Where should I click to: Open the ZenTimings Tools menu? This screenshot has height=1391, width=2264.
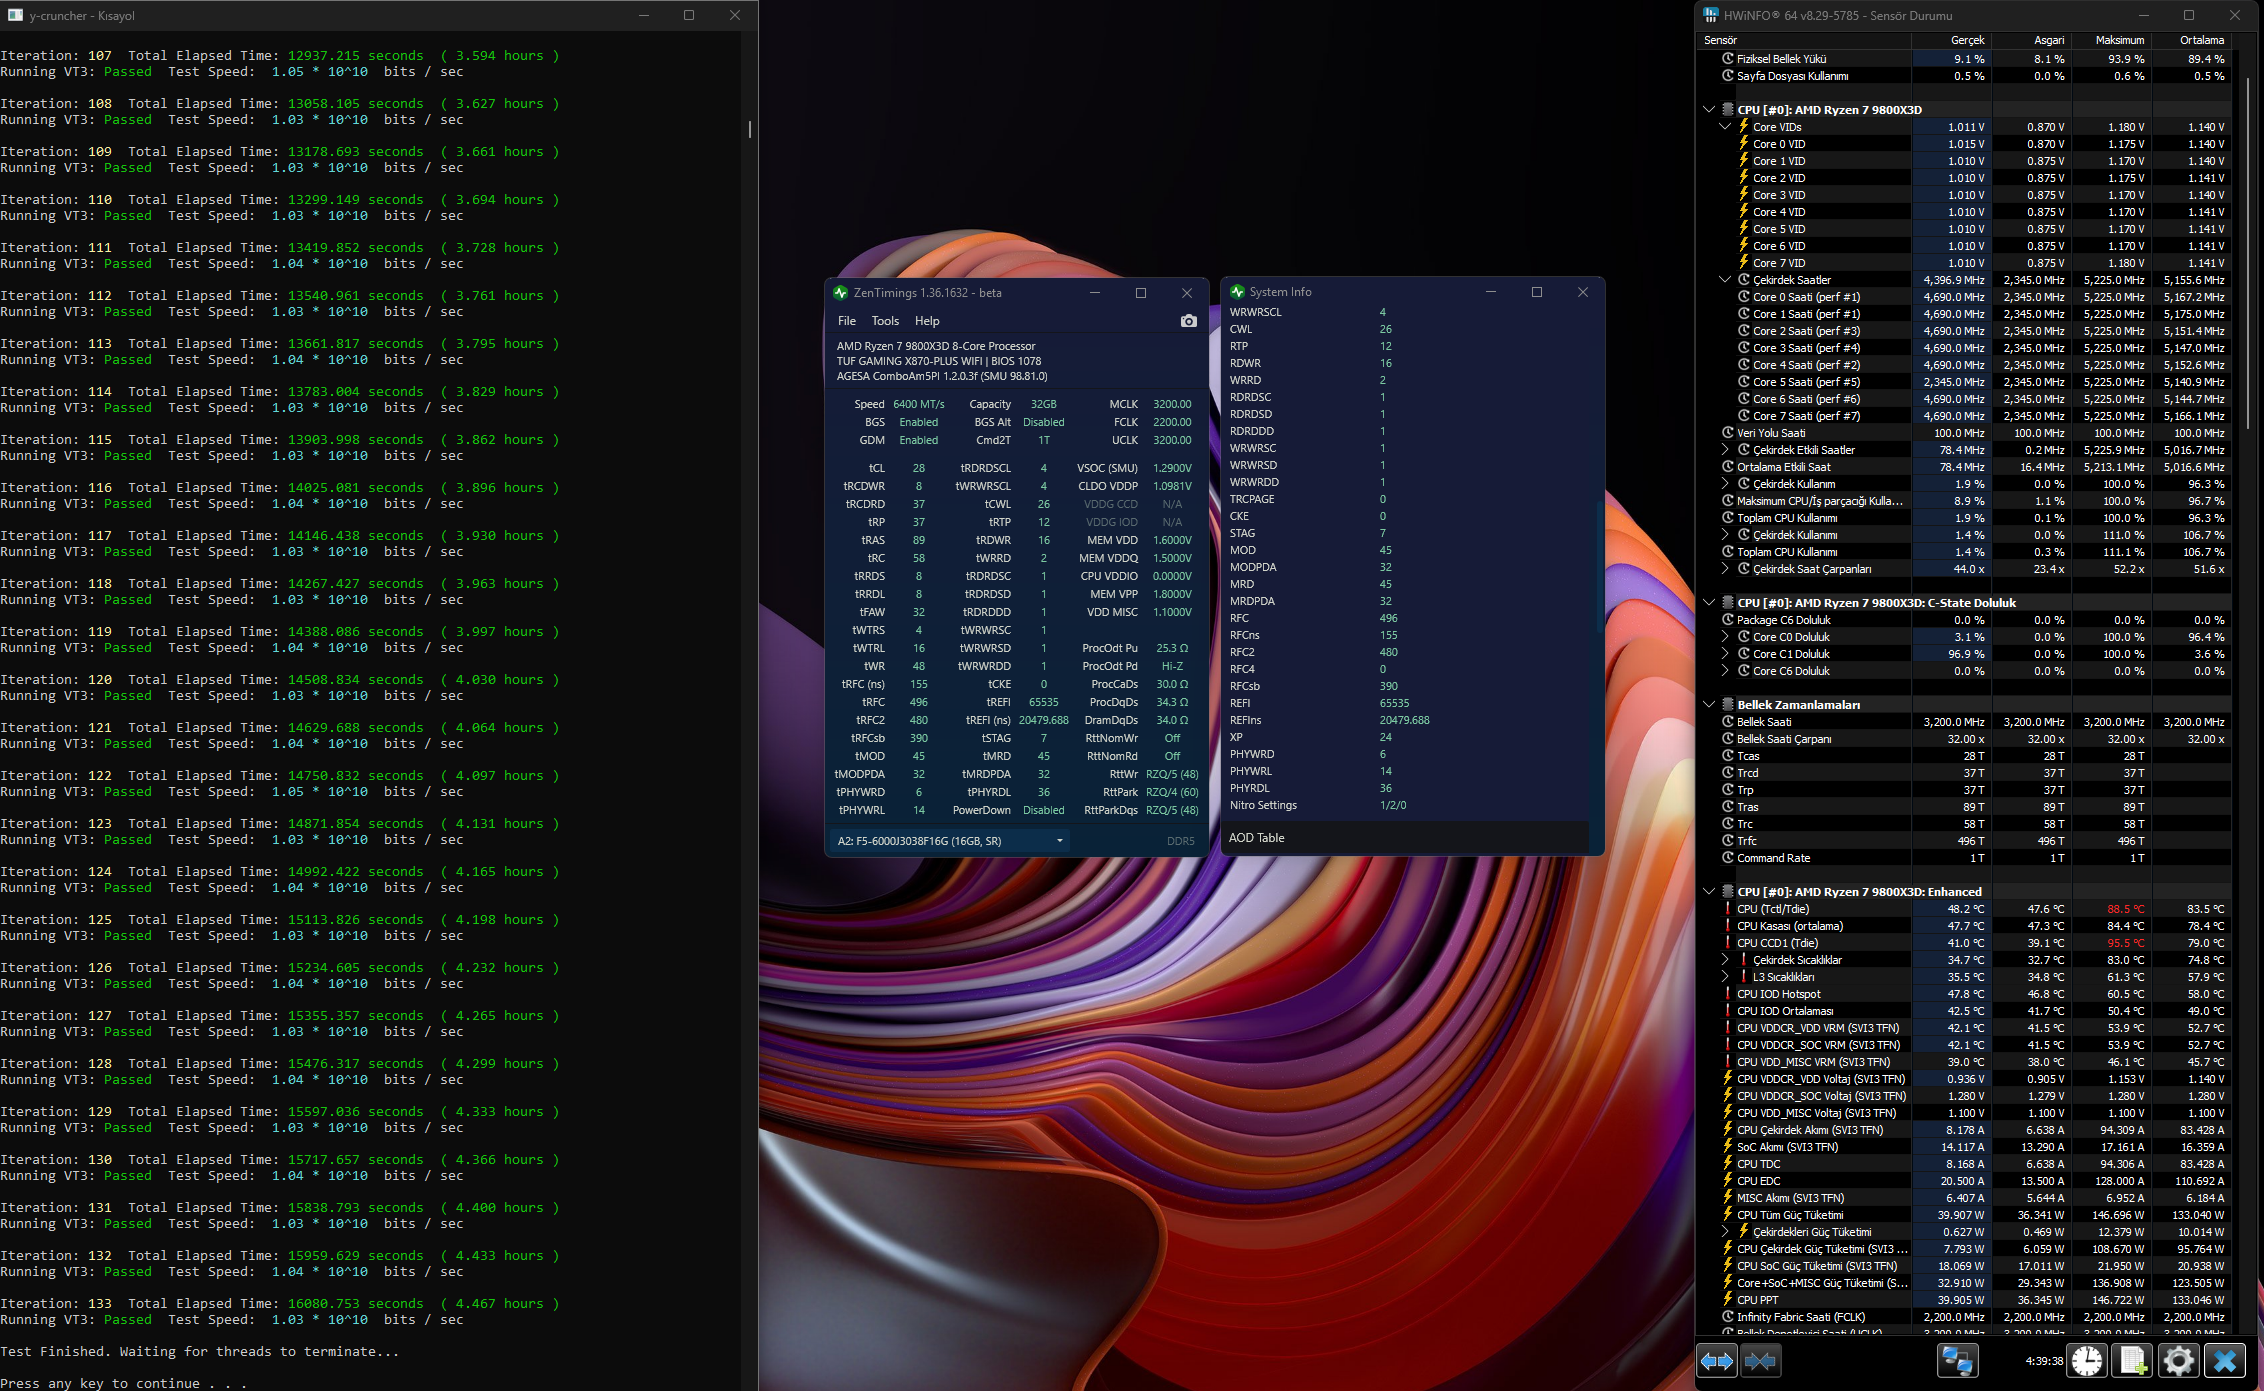pos(885,321)
